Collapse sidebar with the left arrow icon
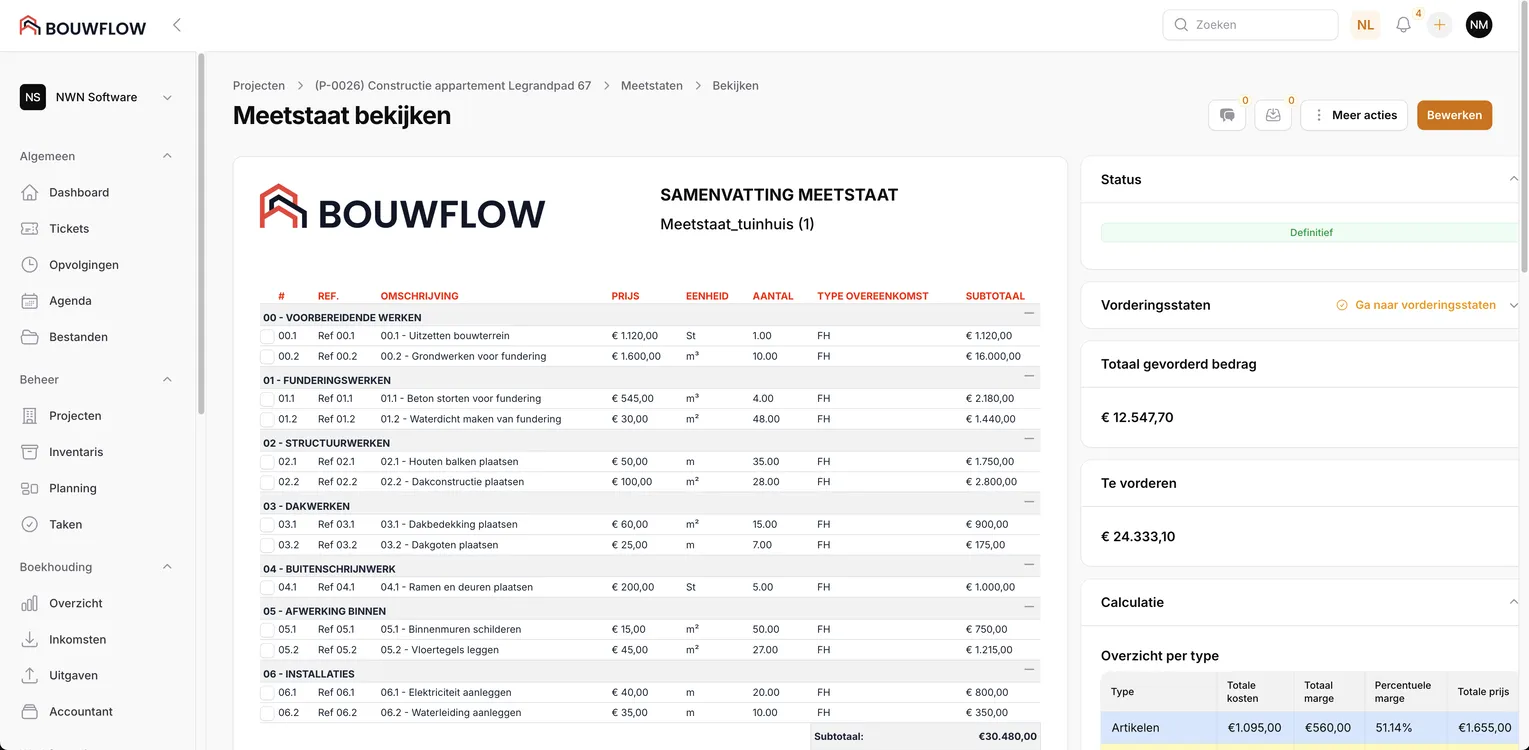The width and height of the screenshot is (1529, 750). tap(177, 25)
